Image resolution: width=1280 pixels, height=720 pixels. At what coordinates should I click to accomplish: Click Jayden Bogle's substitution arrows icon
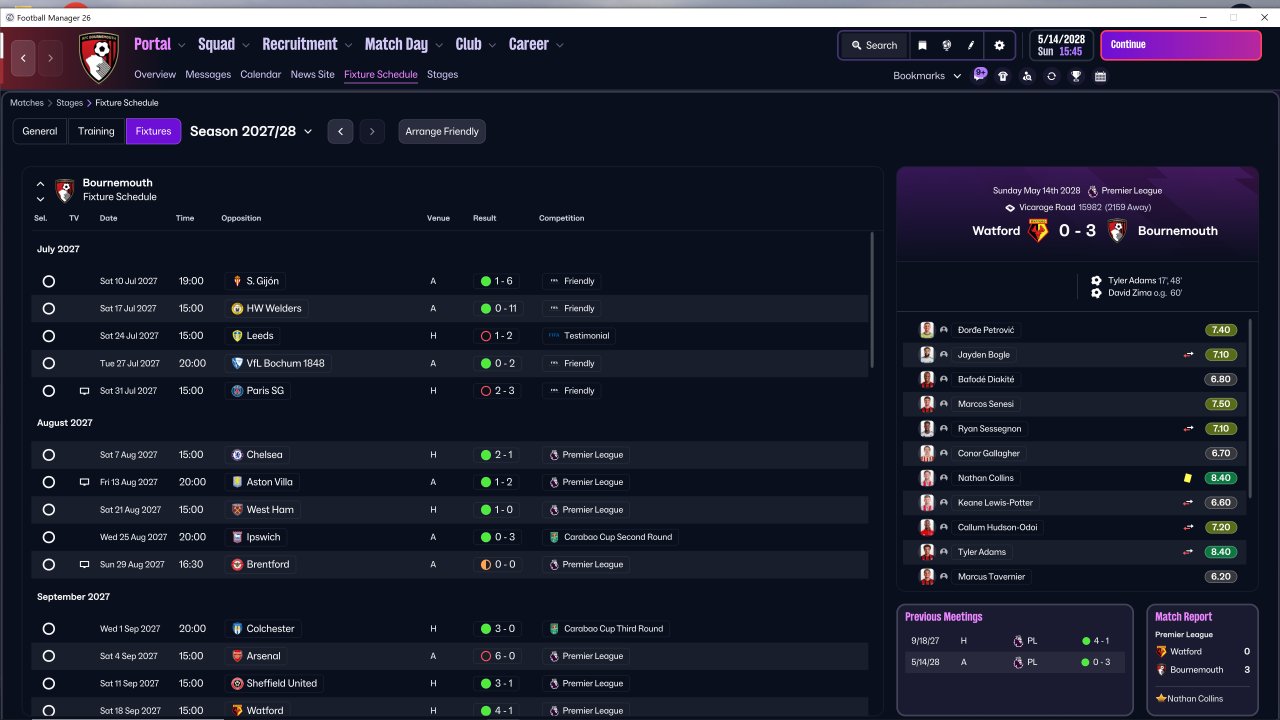(1189, 354)
